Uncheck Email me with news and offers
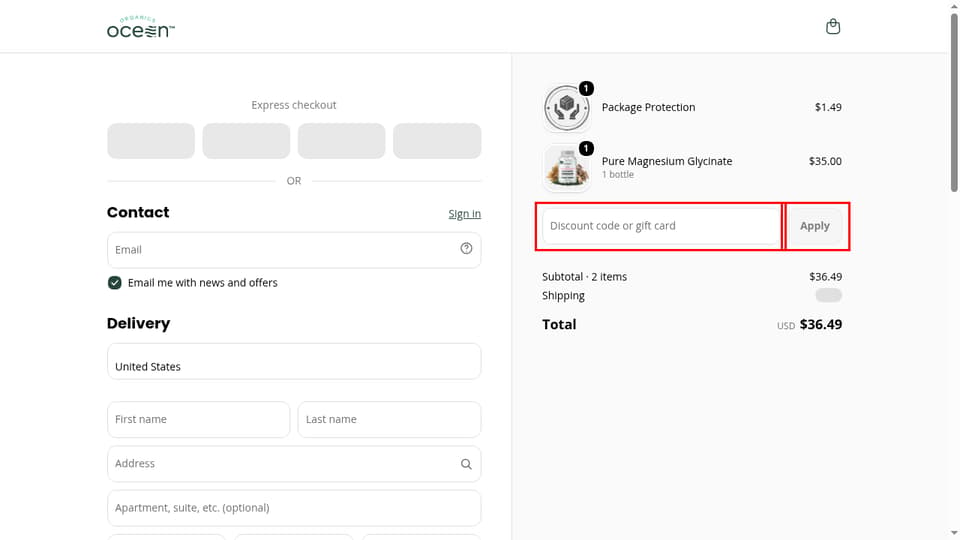 114,282
